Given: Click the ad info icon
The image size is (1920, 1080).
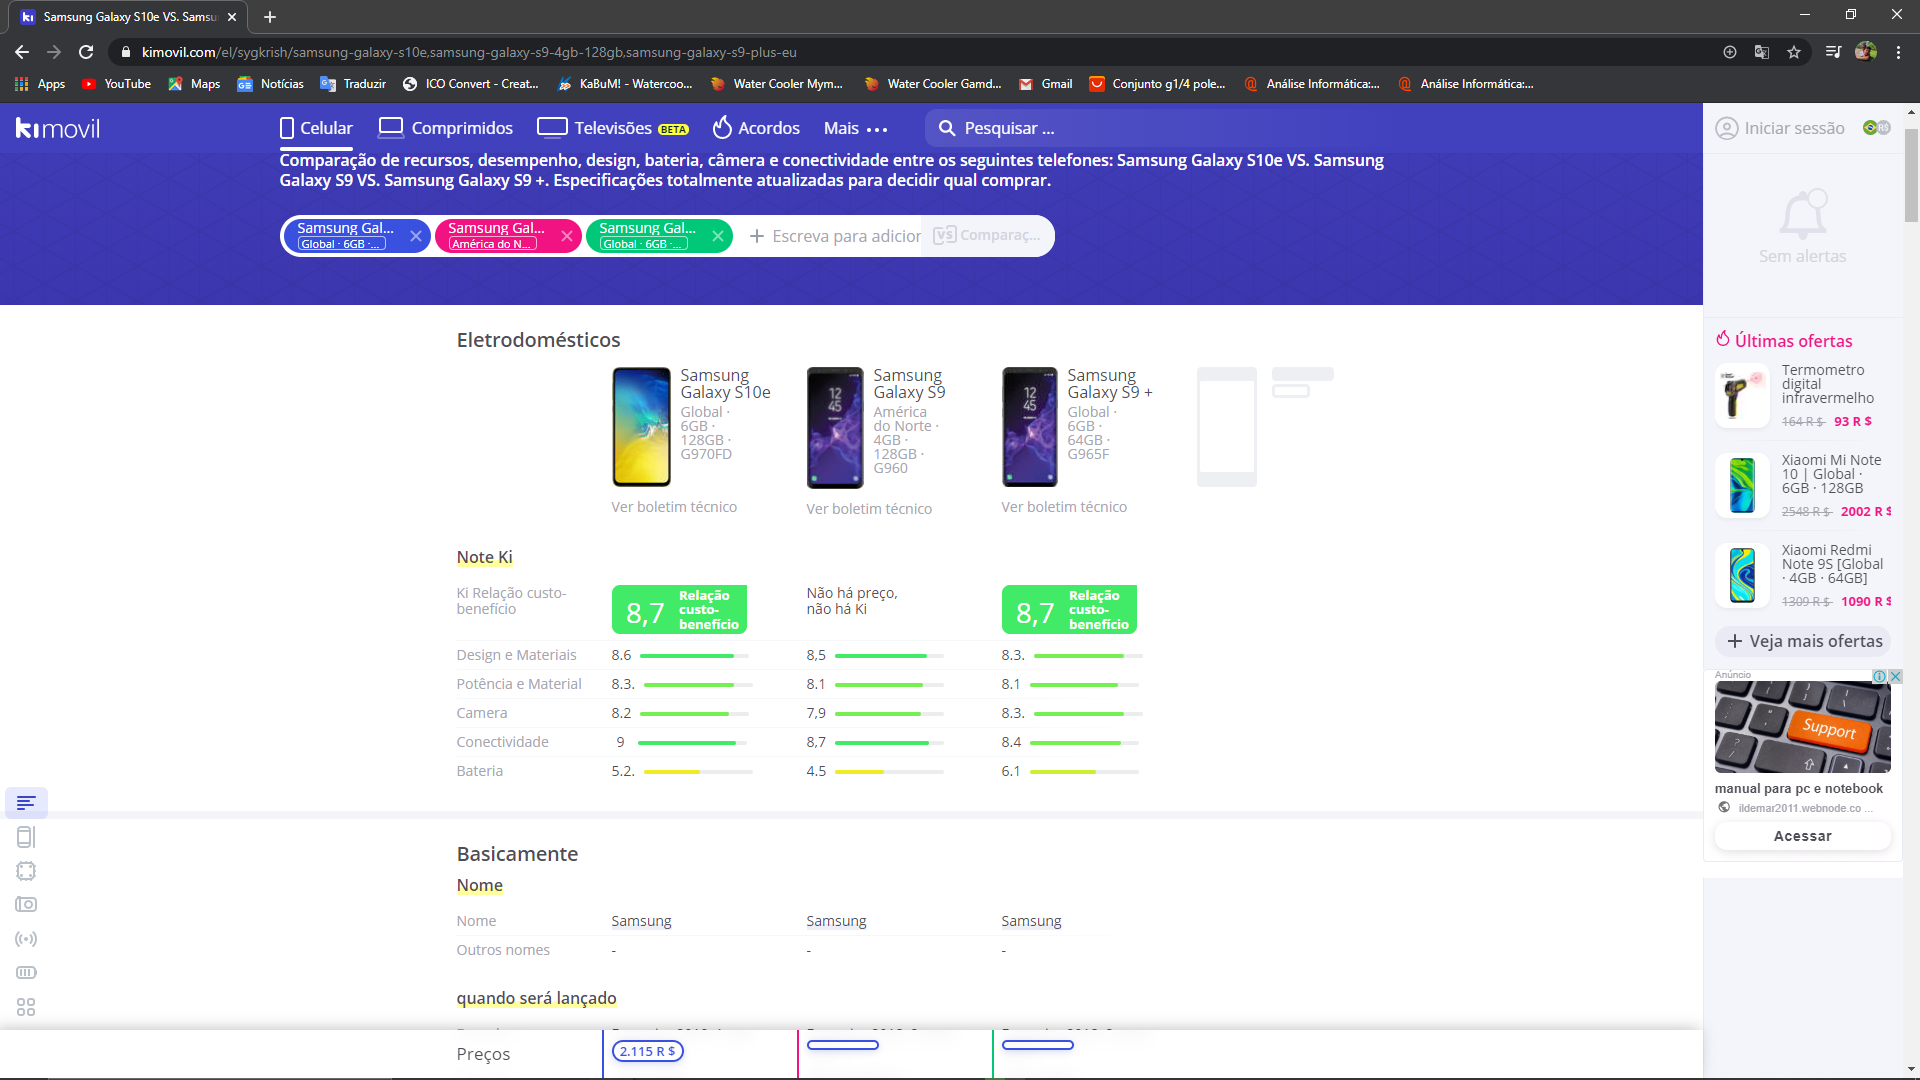Looking at the screenshot, I should coord(1879,677).
